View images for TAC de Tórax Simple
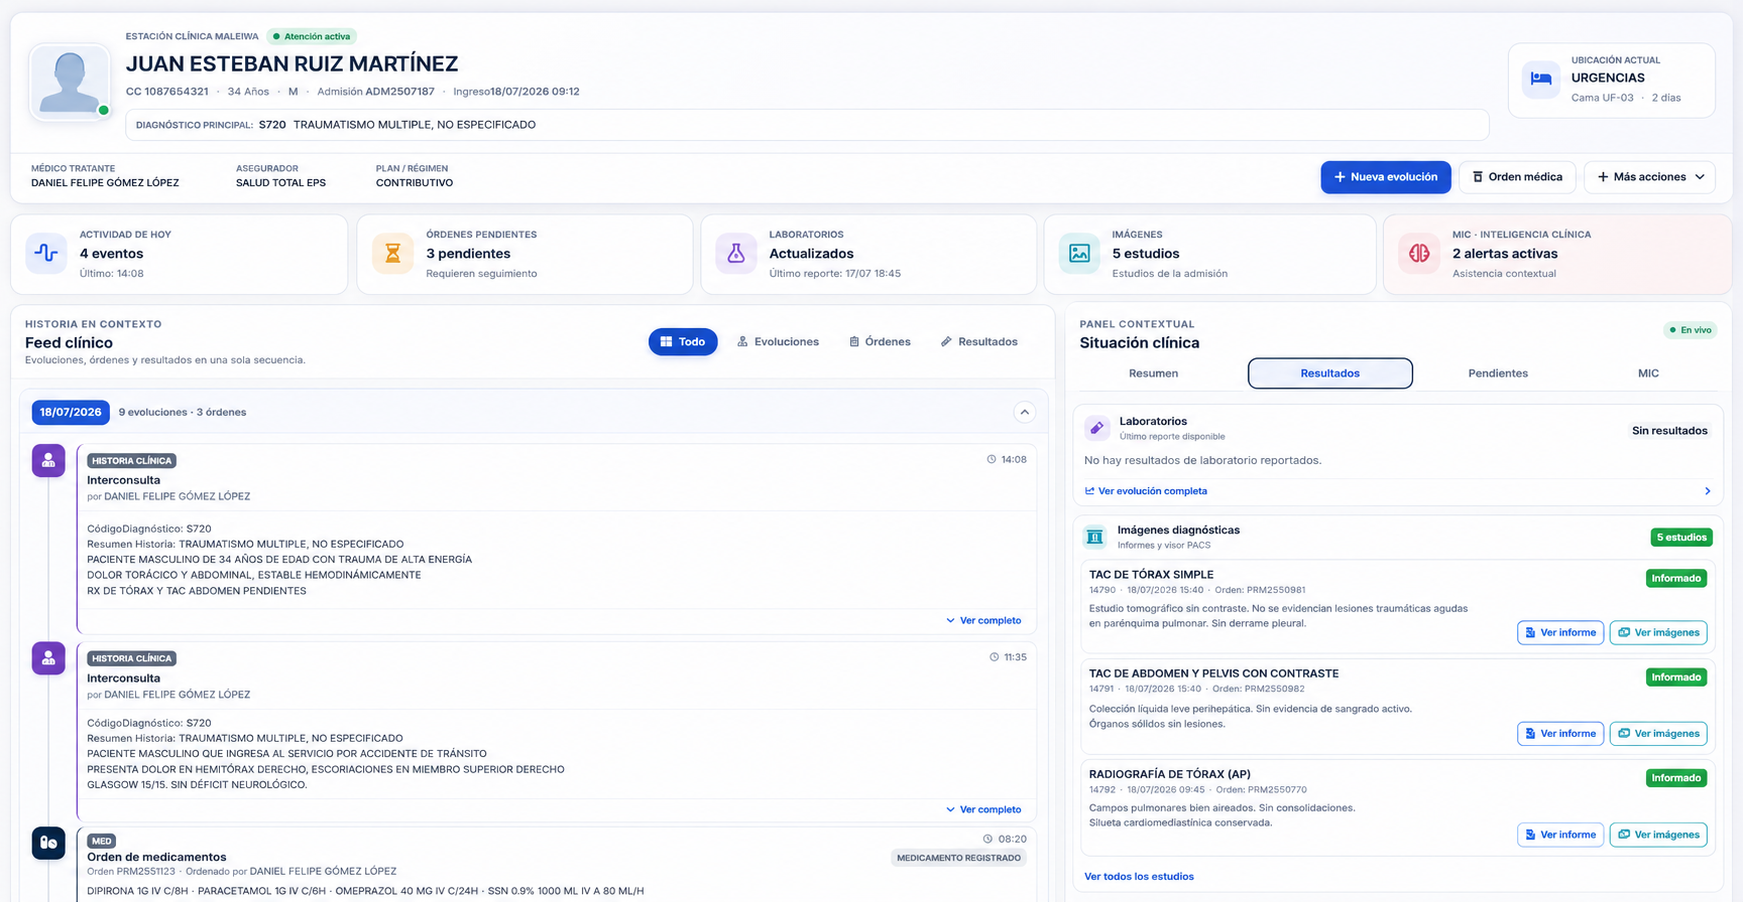Screen dimensions: 1743x902 [x=1658, y=633]
